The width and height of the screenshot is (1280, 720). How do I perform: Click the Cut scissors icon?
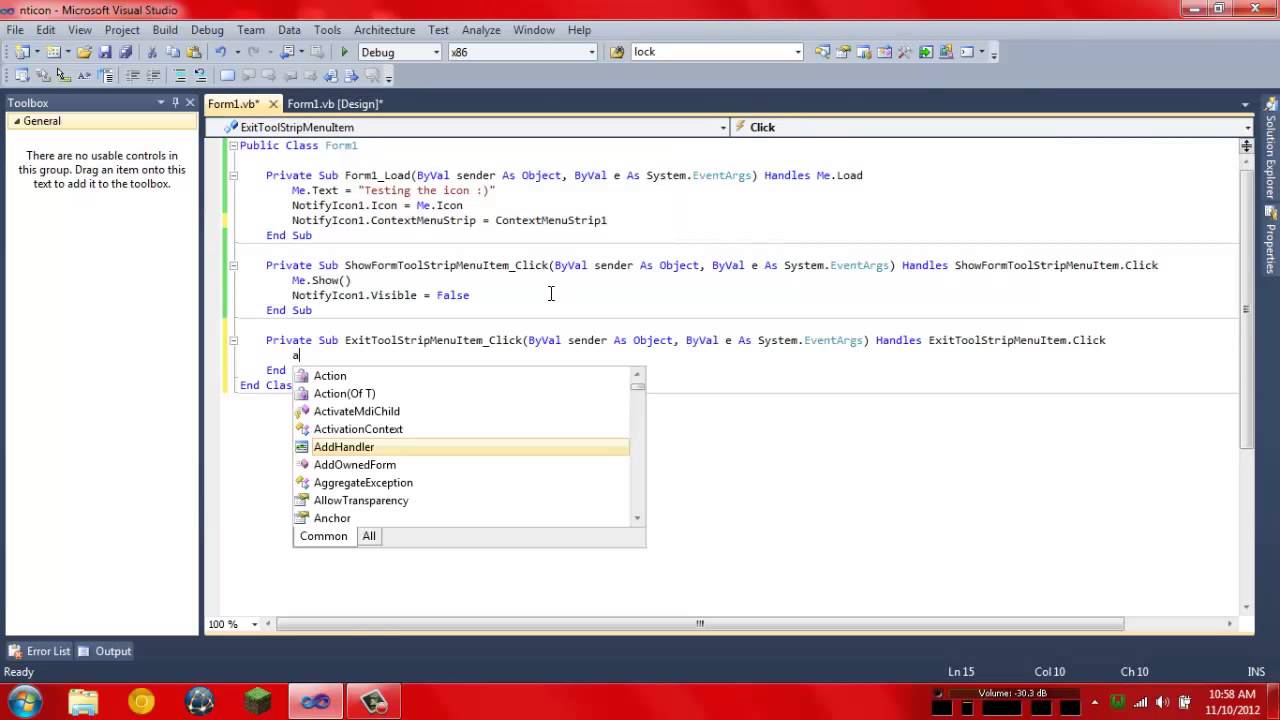pos(152,52)
